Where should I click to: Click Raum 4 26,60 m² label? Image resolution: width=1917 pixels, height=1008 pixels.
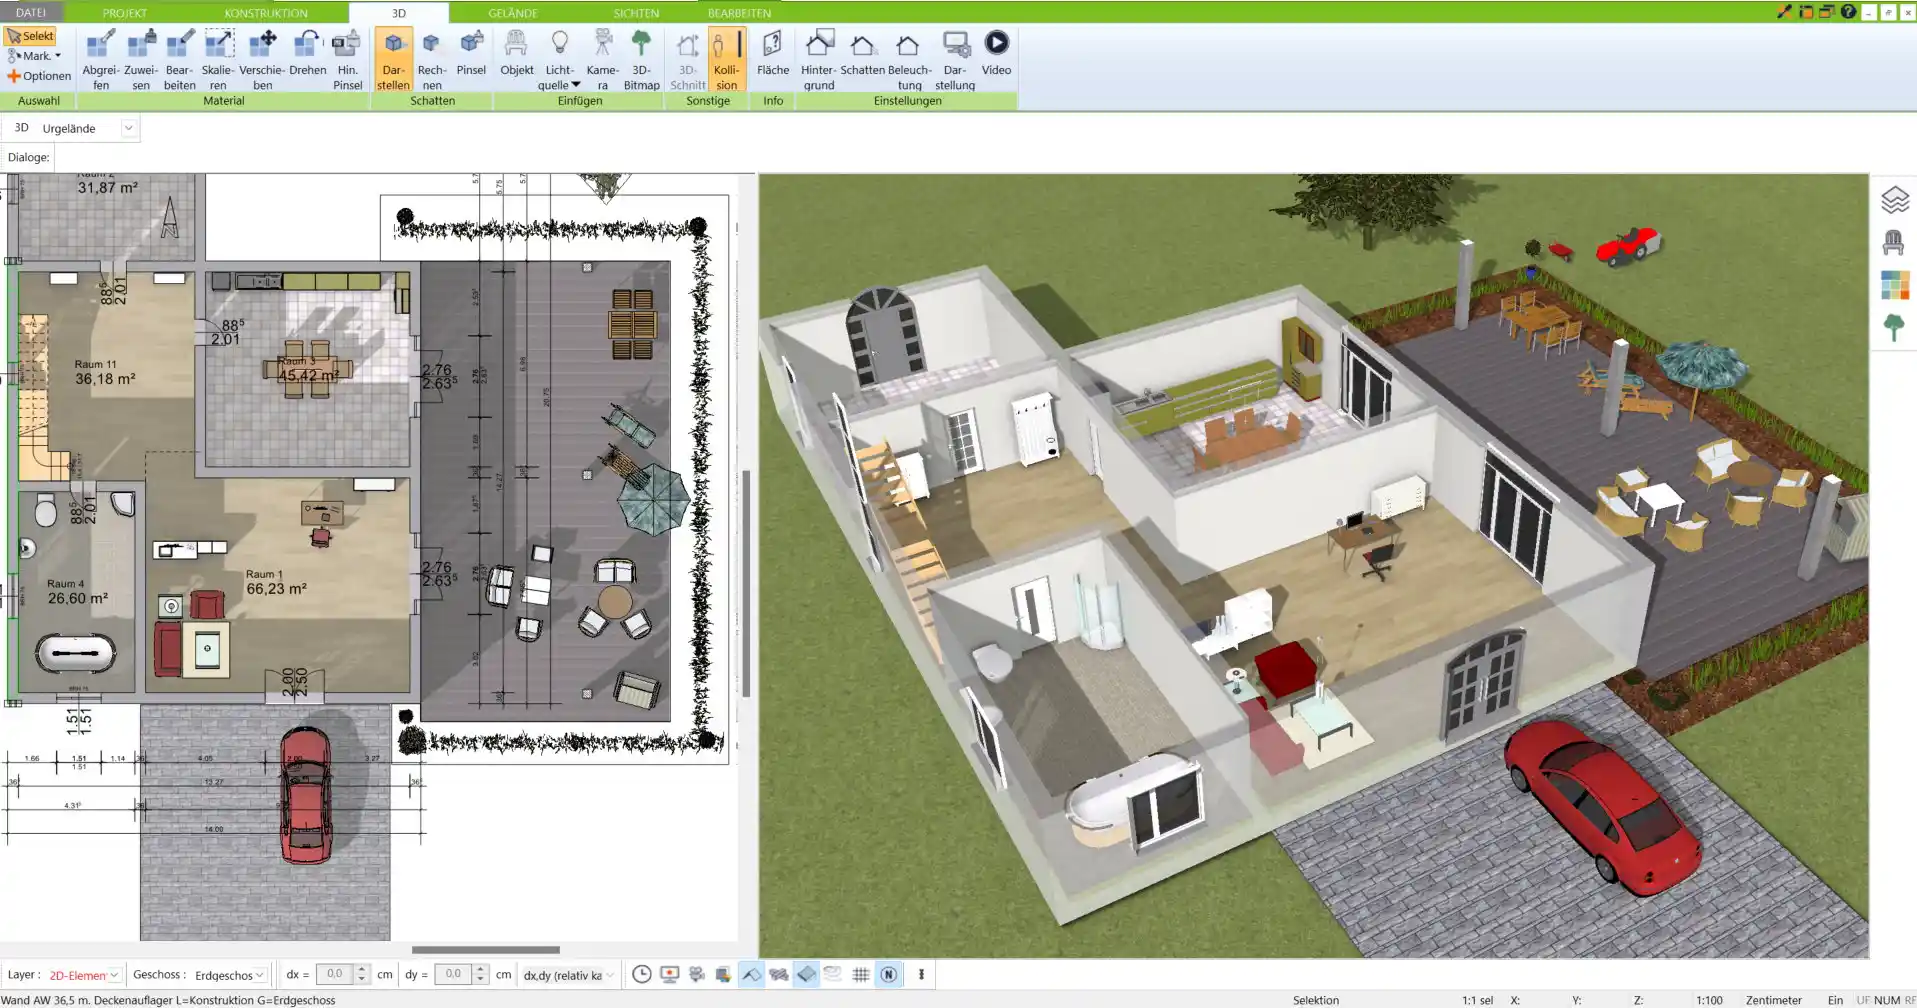tap(77, 592)
